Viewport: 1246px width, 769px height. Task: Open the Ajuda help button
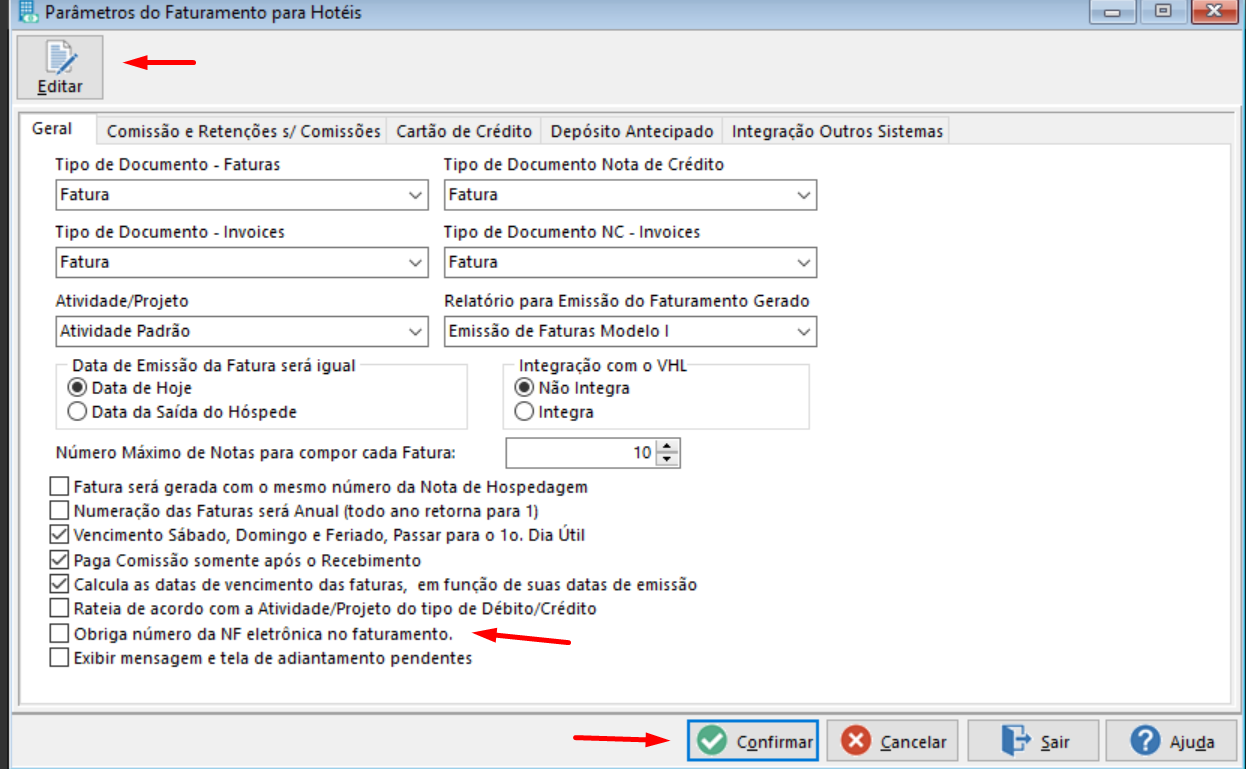point(1172,741)
